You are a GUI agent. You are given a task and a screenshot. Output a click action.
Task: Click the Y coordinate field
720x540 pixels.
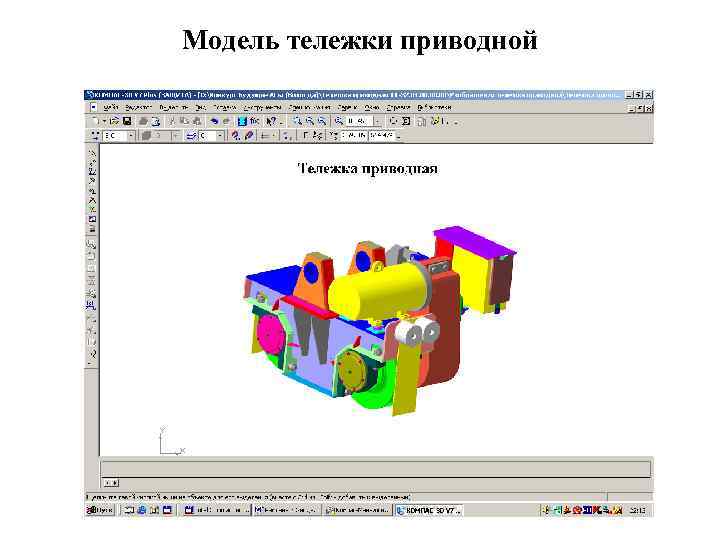382,135
